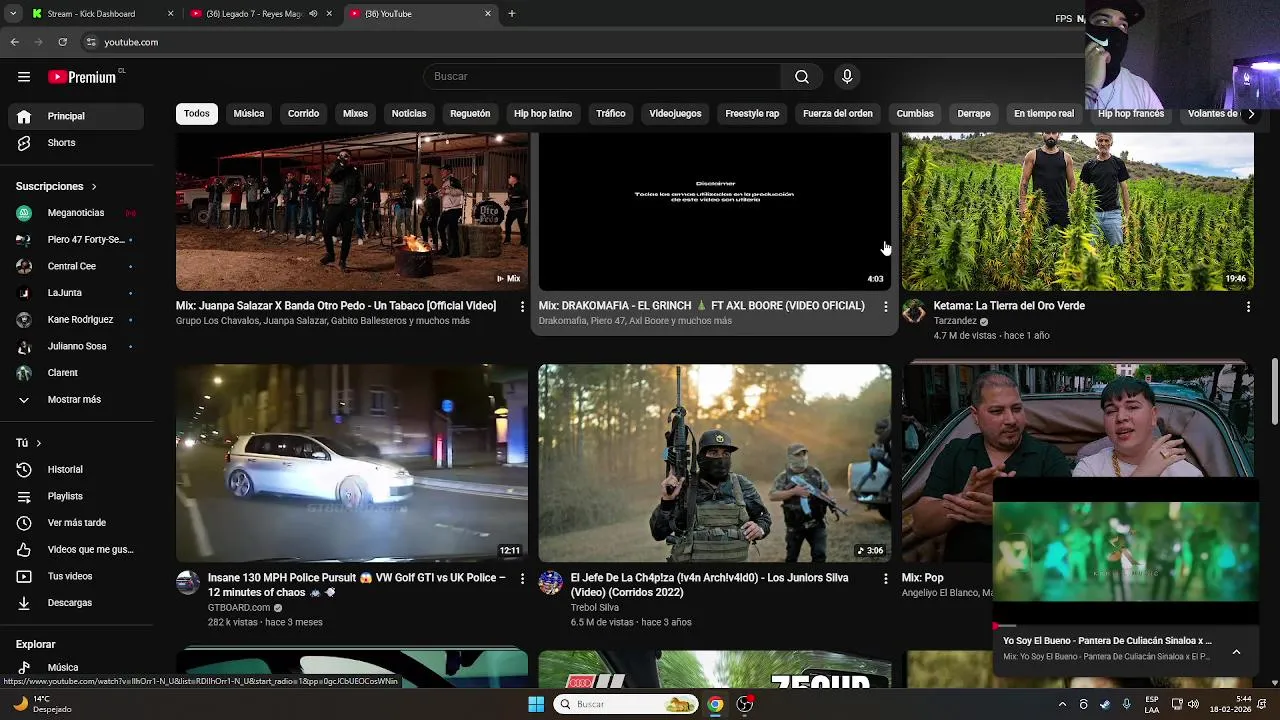Image resolution: width=1280 pixels, height=720 pixels.
Task: Open options menu for DRAKOMAFIA mix
Action: 885,307
